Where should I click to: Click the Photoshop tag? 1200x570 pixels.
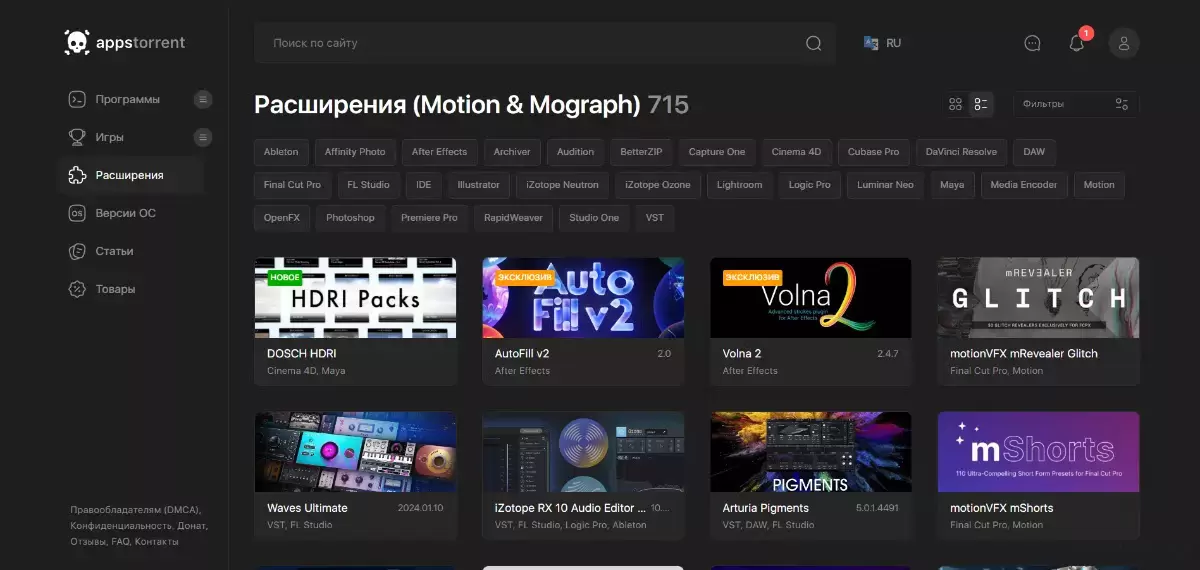point(350,218)
